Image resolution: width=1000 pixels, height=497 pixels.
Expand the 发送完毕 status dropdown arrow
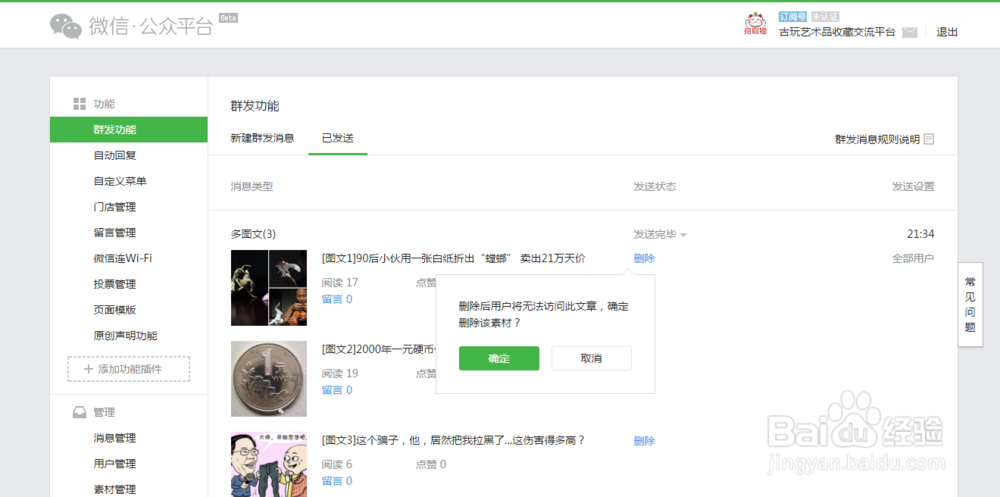pos(683,235)
